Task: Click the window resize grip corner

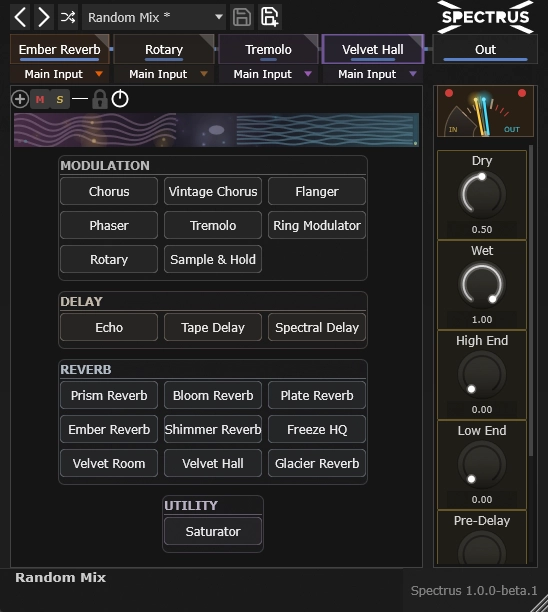Action: [539, 603]
